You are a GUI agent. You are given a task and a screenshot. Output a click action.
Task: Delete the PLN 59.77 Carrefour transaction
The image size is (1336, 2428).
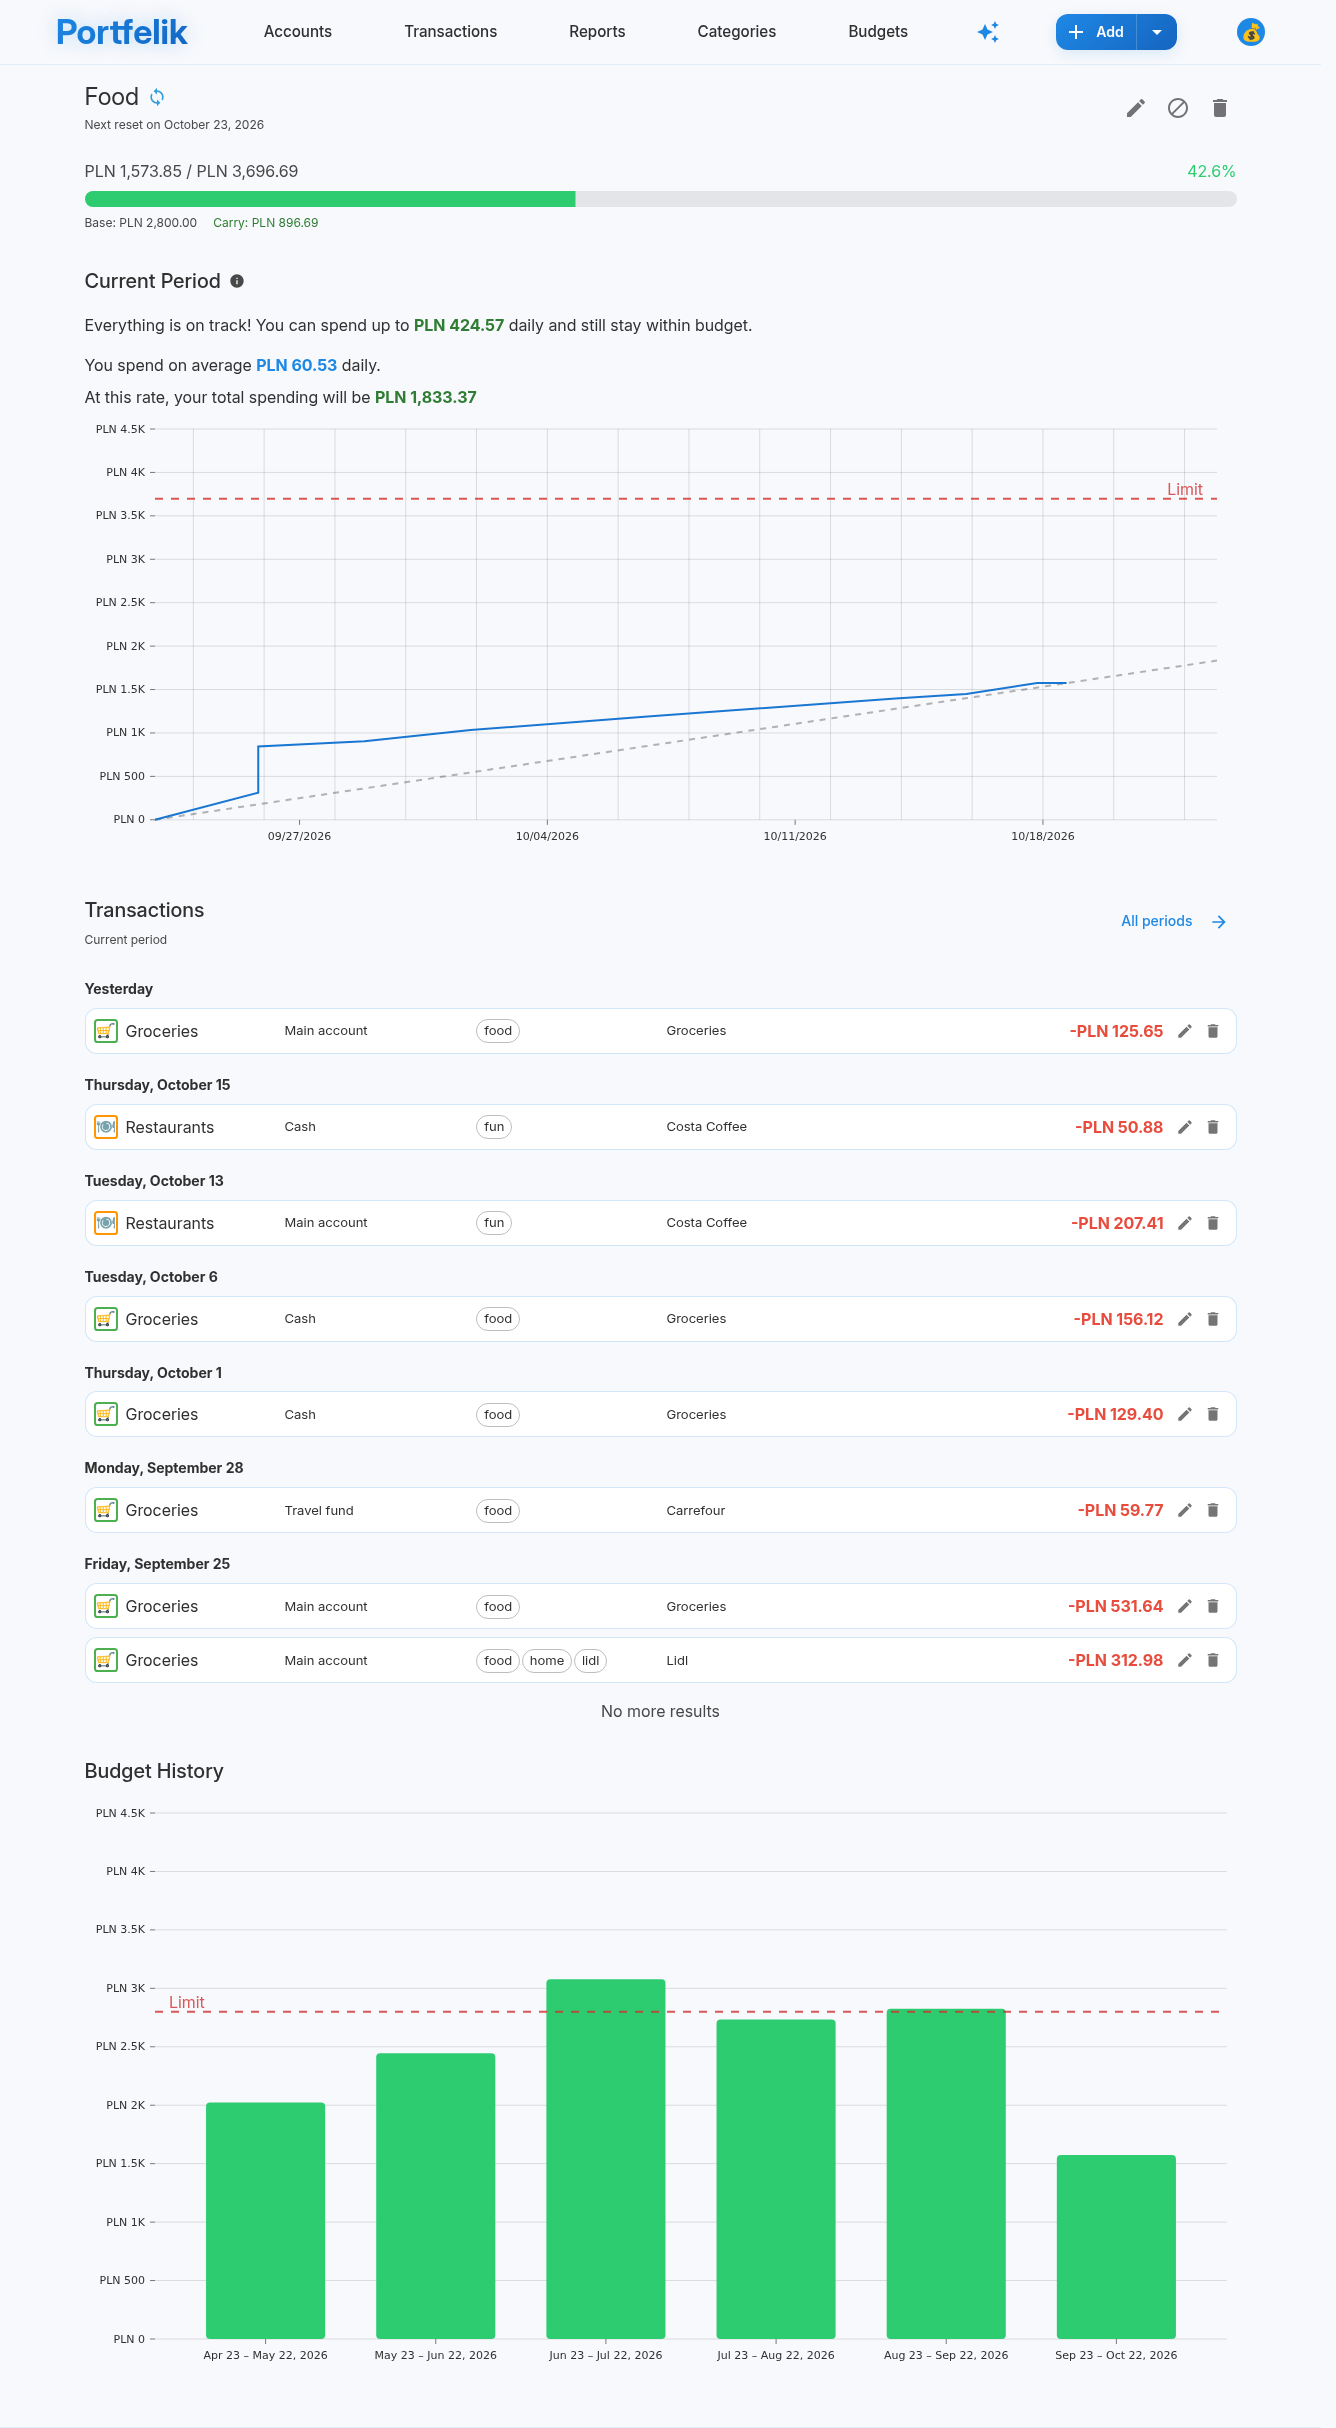pyautogui.click(x=1213, y=1510)
